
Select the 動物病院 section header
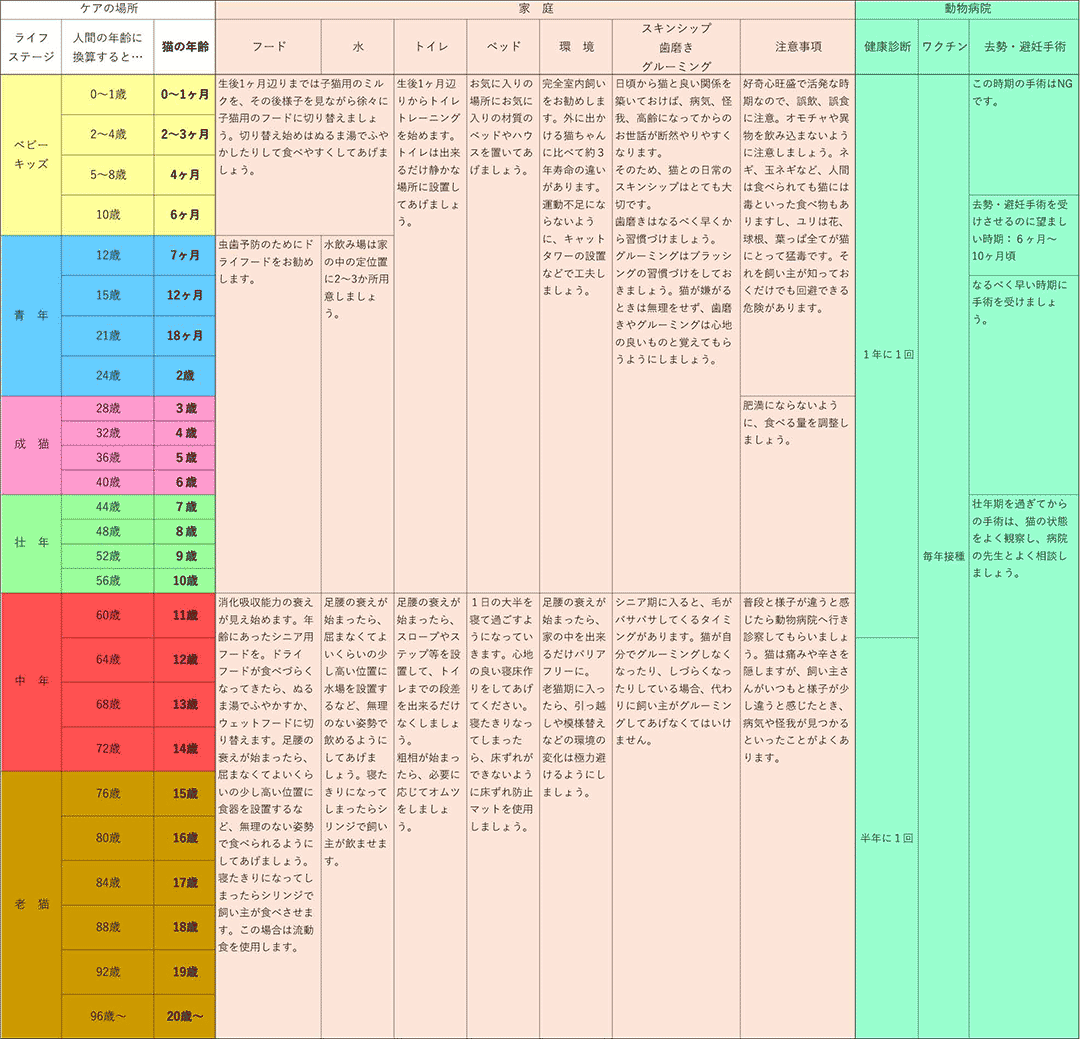pos(967,9)
